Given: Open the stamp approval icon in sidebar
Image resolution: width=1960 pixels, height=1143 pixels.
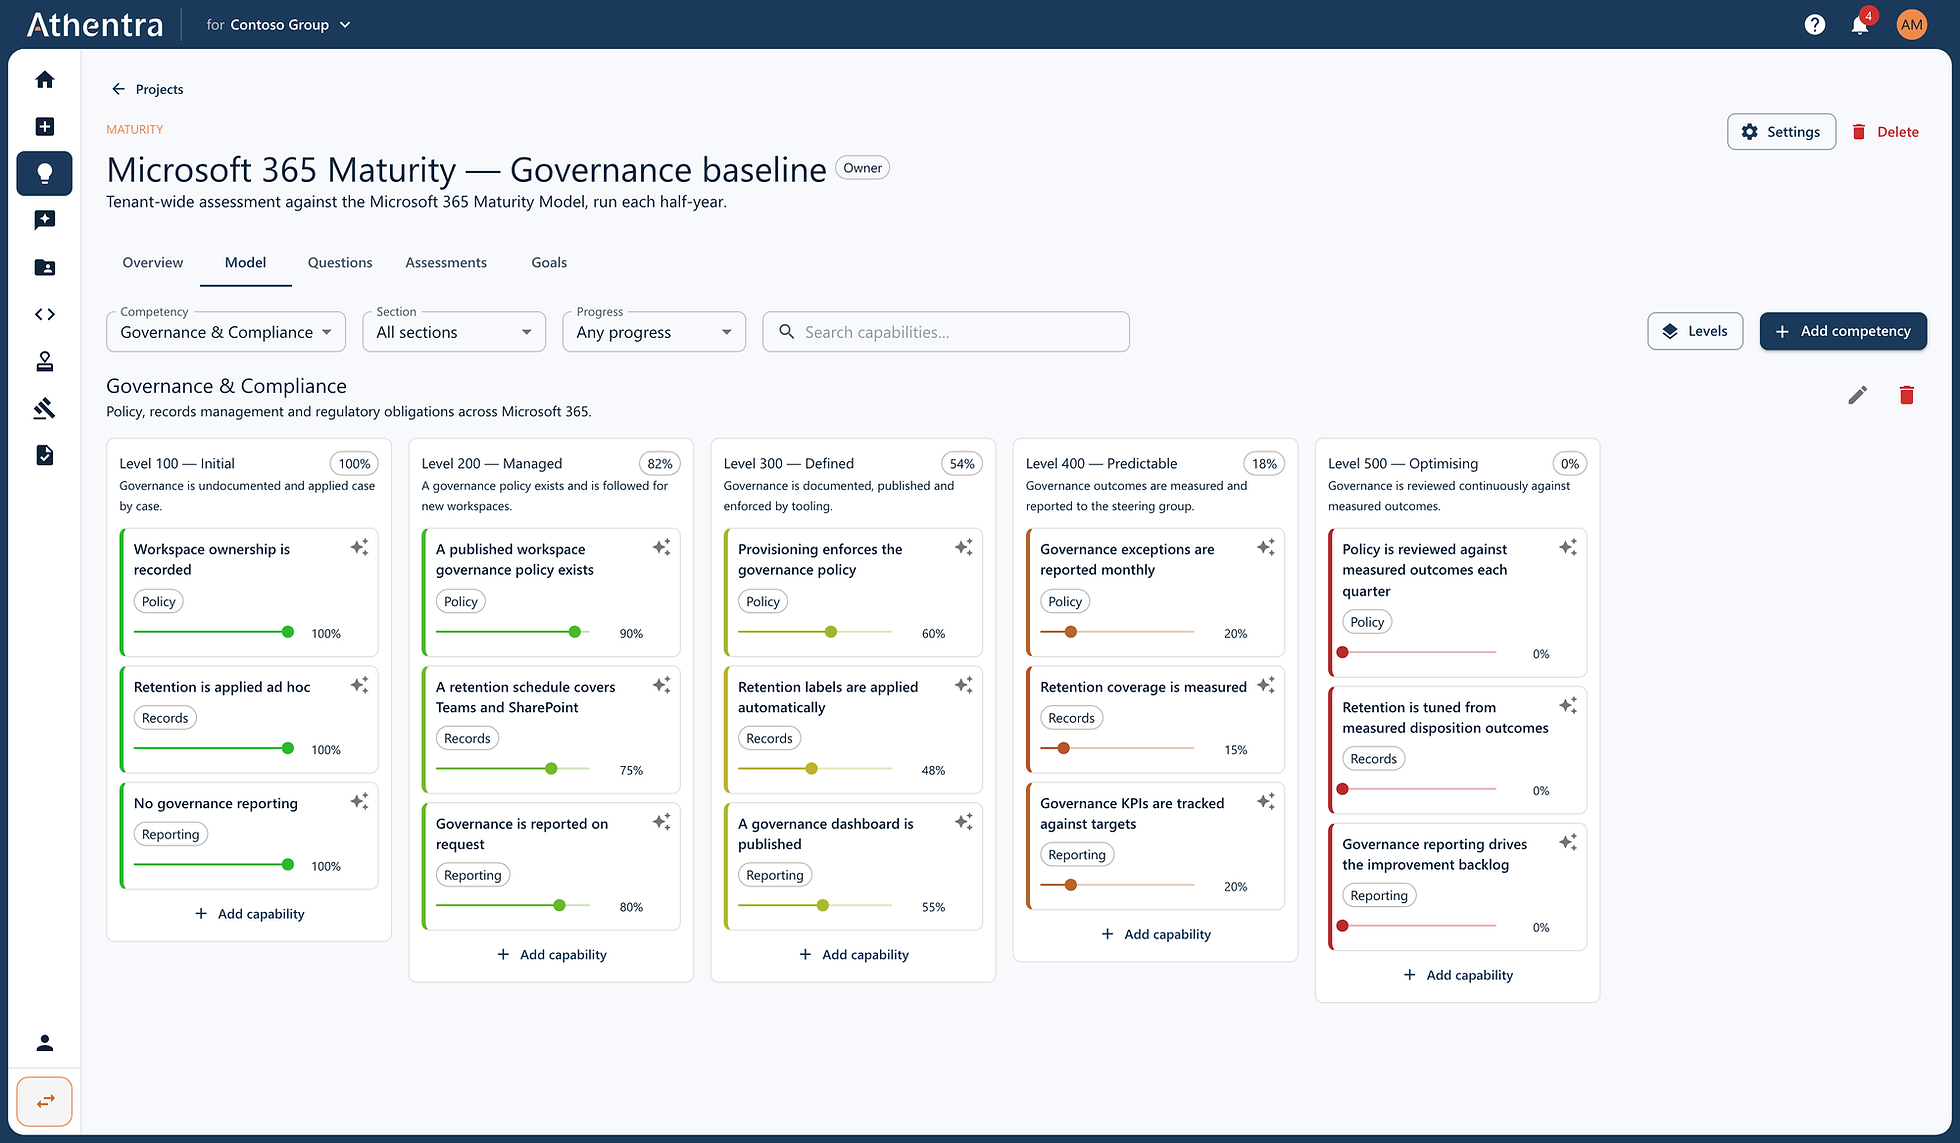Looking at the screenshot, I should tap(45, 361).
